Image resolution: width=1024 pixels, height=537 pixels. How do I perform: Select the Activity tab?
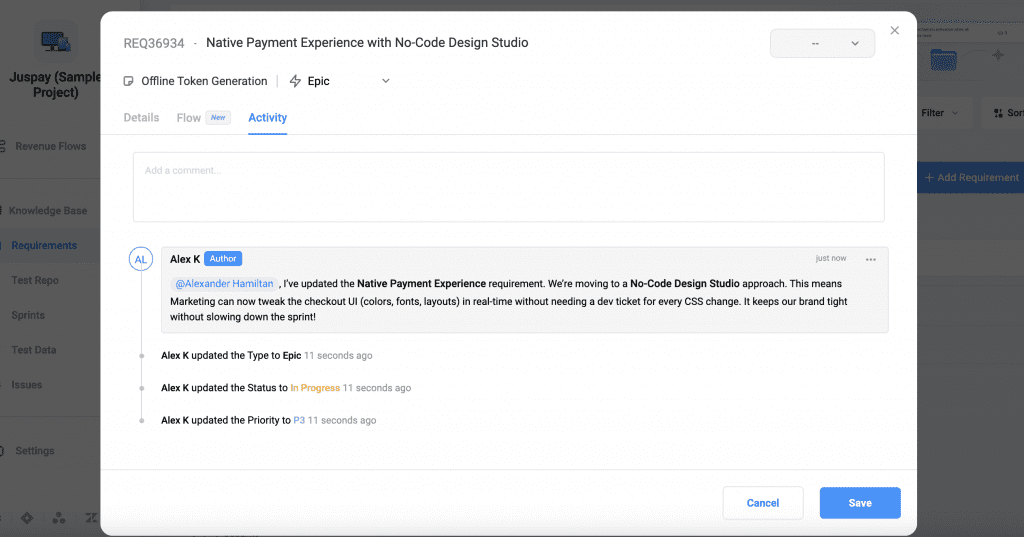pyautogui.click(x=267, y=118)
